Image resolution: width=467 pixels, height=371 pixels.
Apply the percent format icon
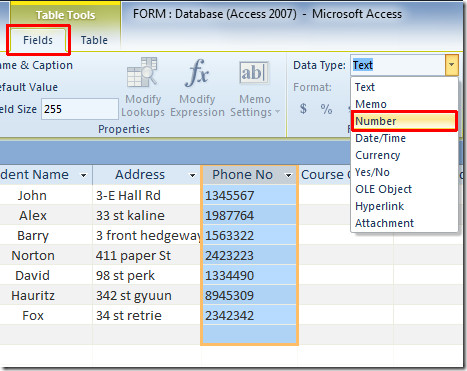(x=326, y=109)
